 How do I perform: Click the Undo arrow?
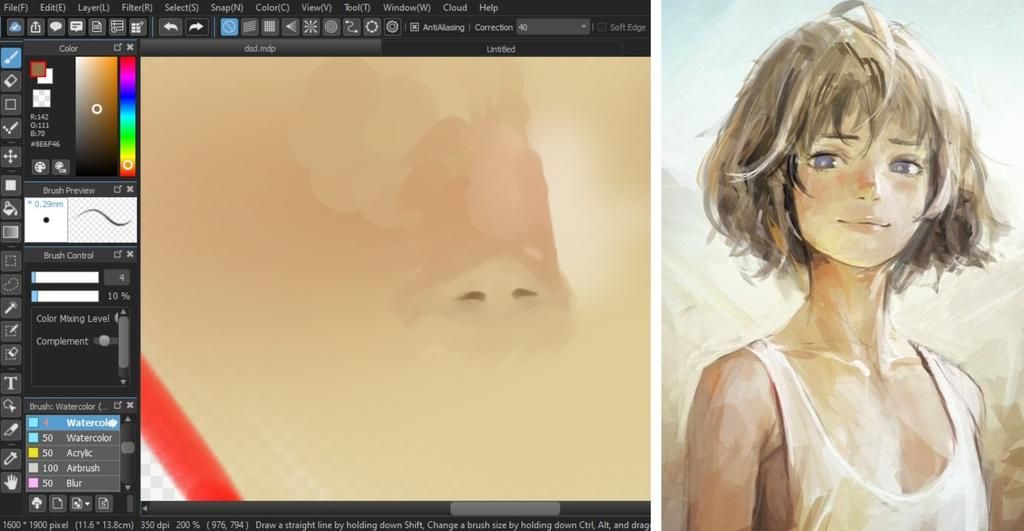click(x=170, y=27)
